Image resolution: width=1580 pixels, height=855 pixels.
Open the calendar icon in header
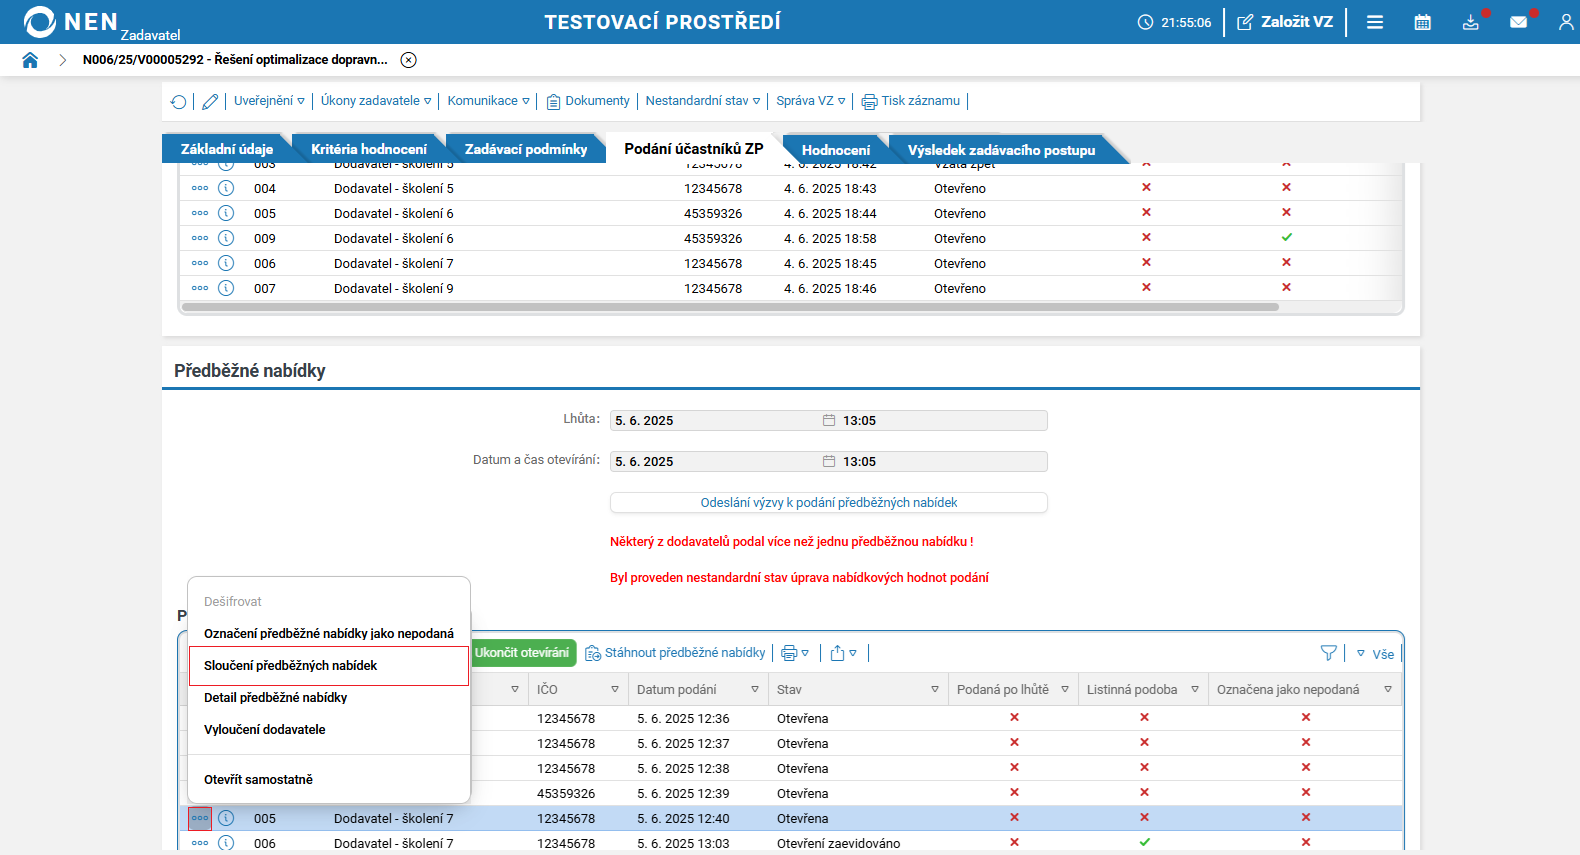(x=1422, y=22)
